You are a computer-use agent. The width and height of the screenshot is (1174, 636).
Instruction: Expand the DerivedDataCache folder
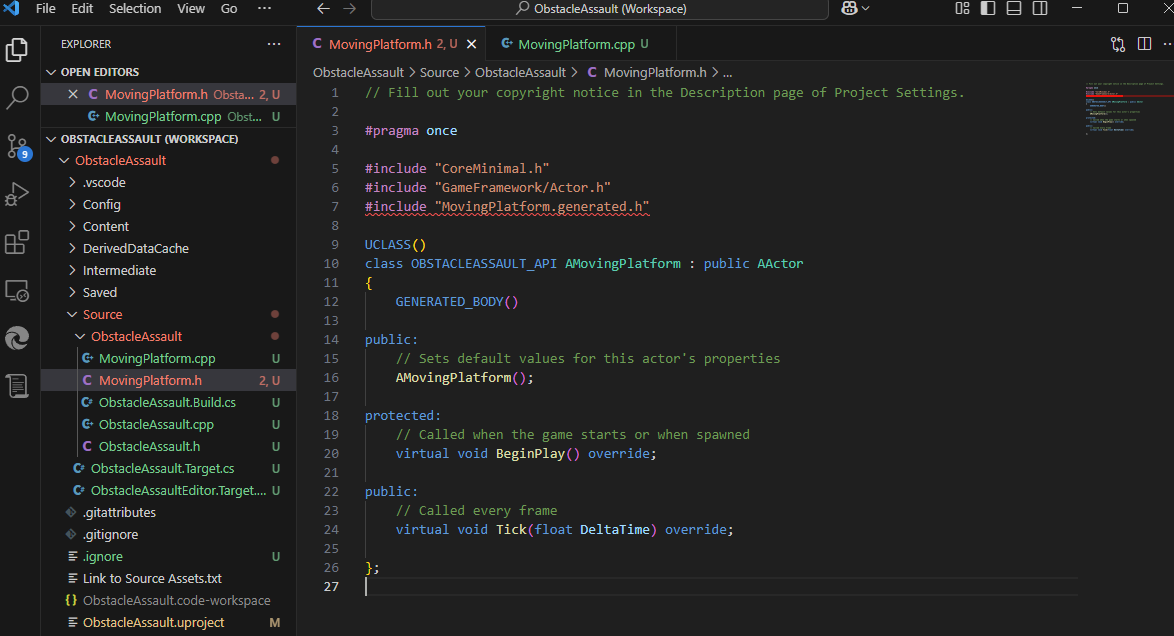[x=72, y=249]
